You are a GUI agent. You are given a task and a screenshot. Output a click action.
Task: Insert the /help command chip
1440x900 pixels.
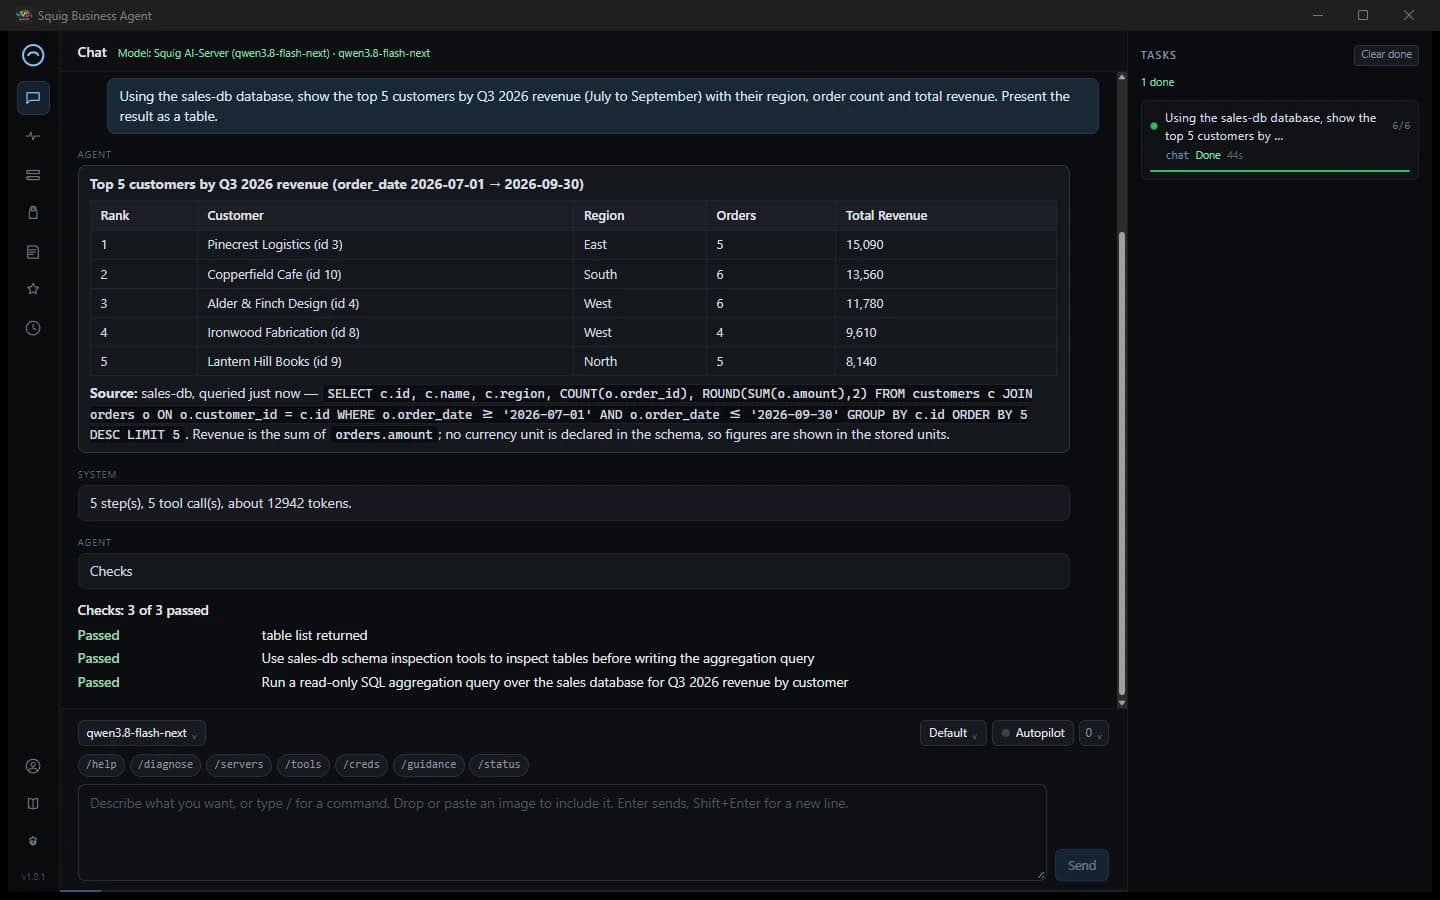click(101, 765)
